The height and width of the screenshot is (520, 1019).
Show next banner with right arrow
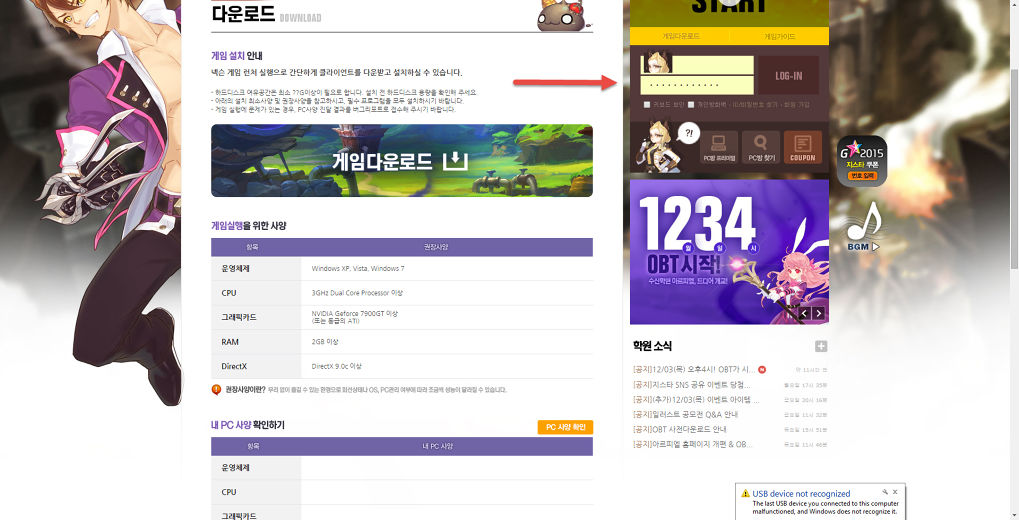[x=819, y=313]
